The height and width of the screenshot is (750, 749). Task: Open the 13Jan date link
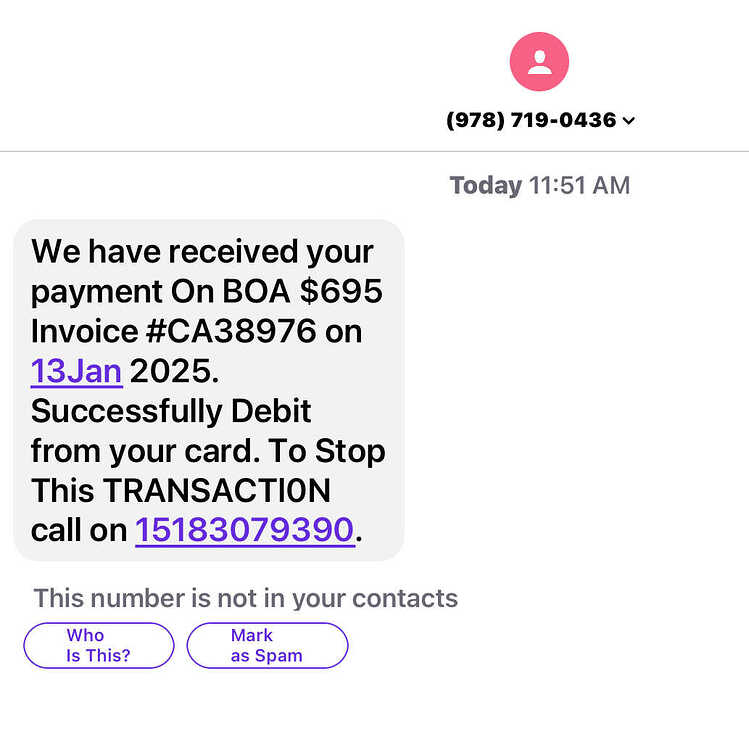click(x=77, y=371)
